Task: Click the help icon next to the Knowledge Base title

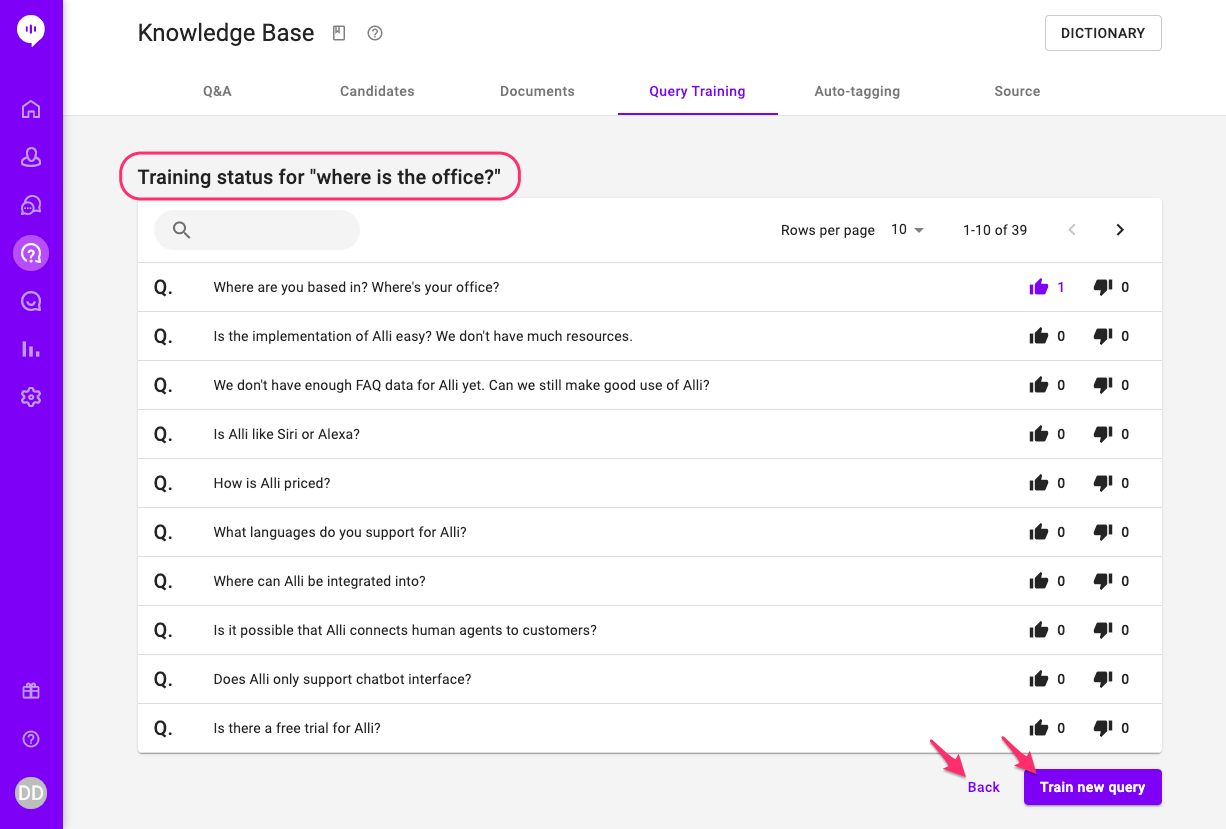Action: (375, 33)
